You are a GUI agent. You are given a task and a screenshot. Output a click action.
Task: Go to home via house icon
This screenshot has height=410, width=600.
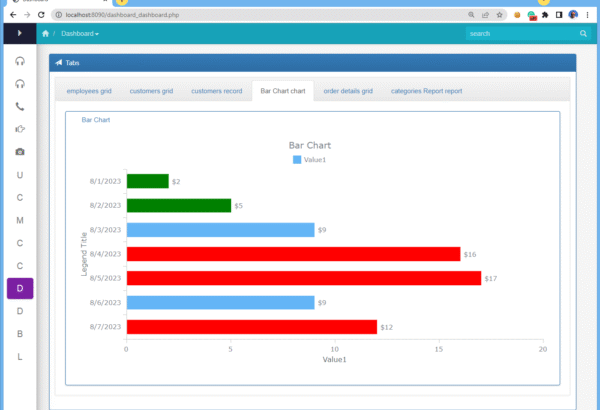pos(45,33)
